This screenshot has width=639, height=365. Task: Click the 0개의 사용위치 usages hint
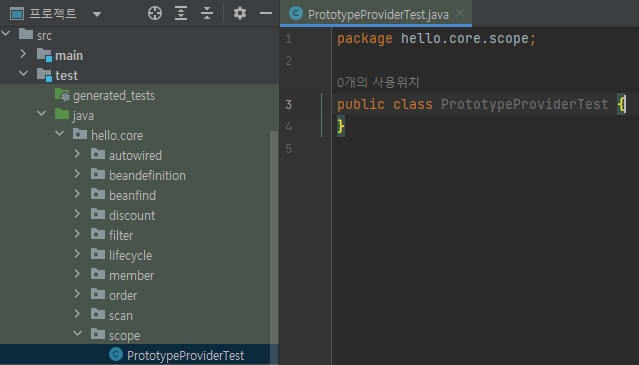[378, 83]
